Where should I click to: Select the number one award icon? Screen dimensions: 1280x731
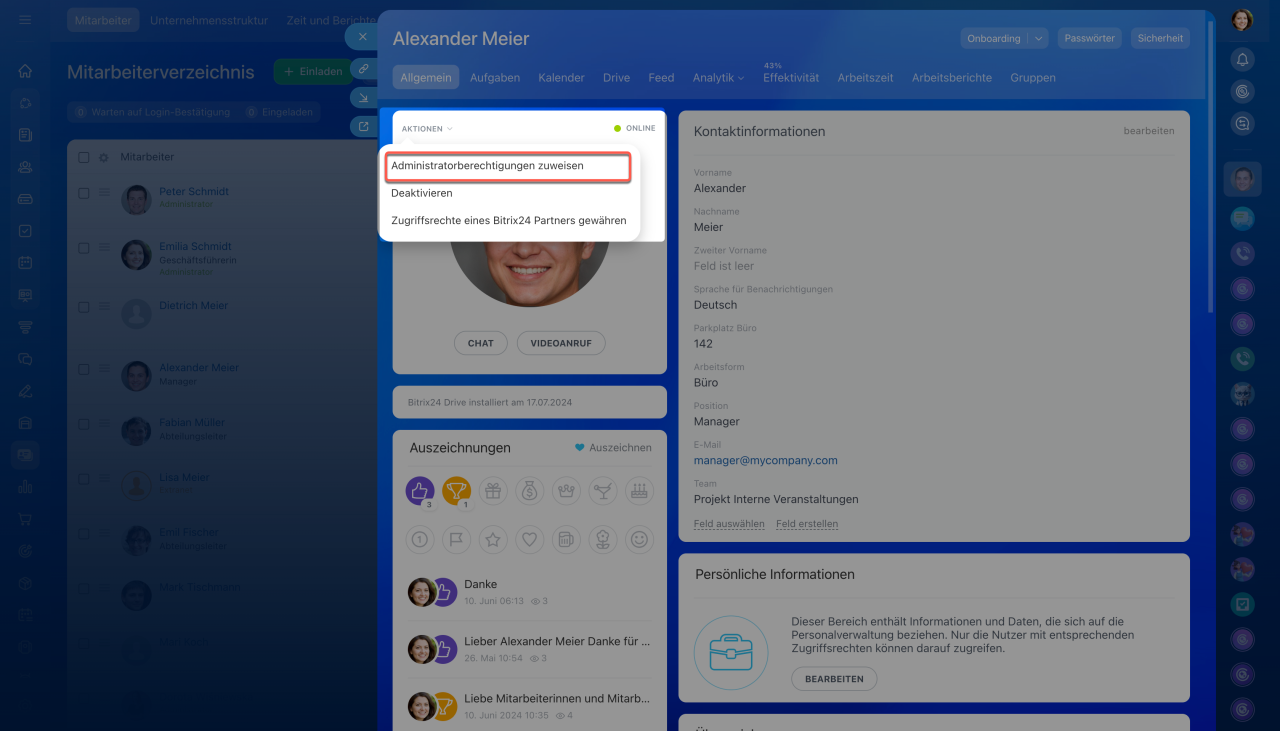pyautogui.click(x=420, y=539)
